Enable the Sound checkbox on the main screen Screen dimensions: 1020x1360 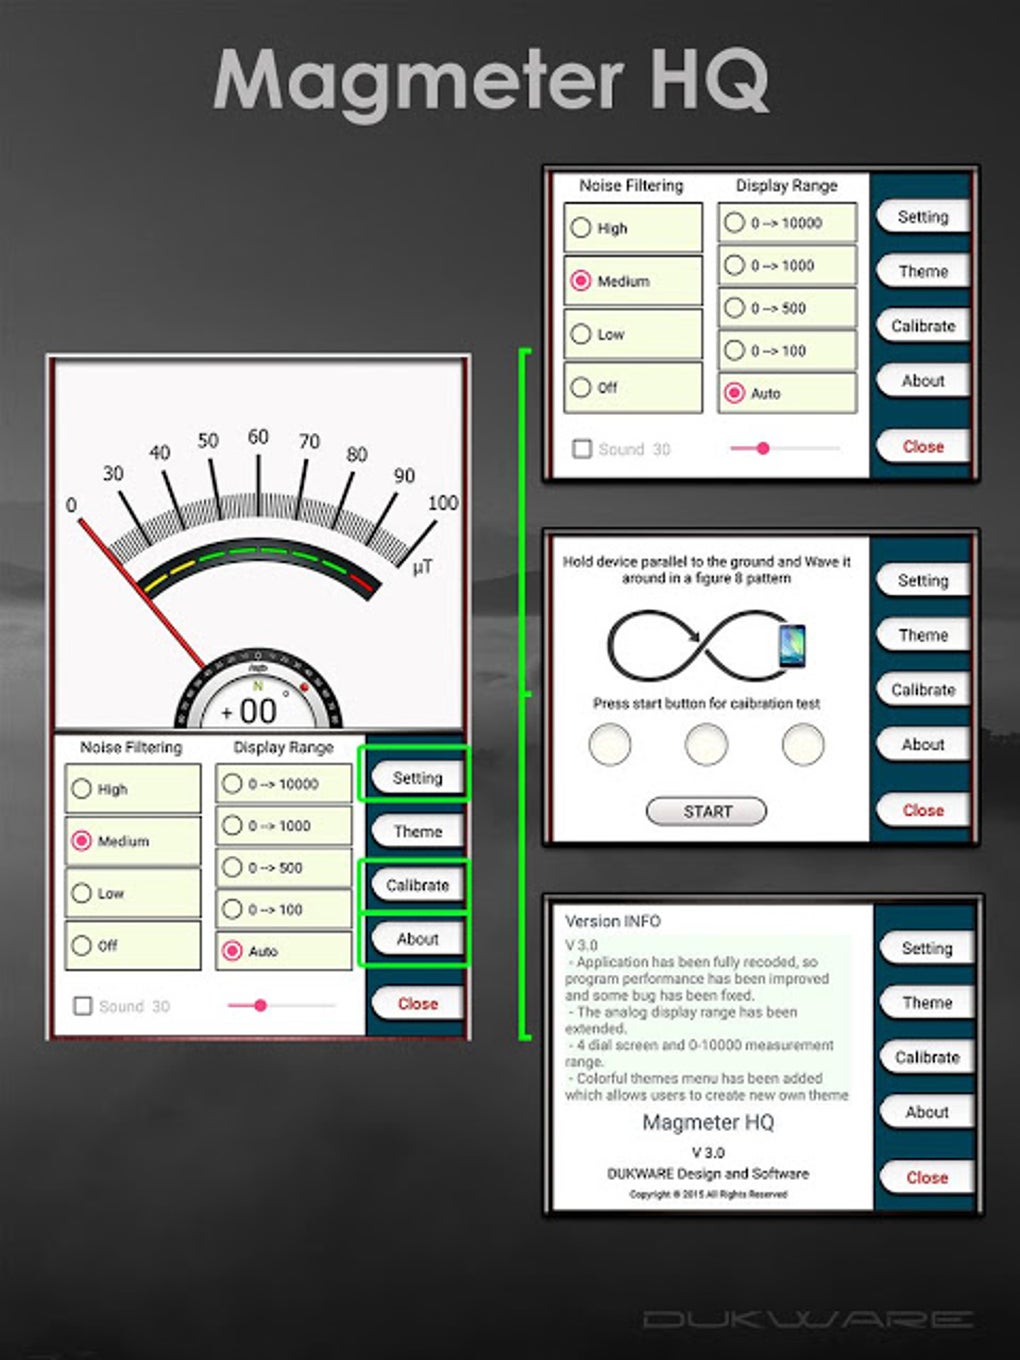(83, 1006)
